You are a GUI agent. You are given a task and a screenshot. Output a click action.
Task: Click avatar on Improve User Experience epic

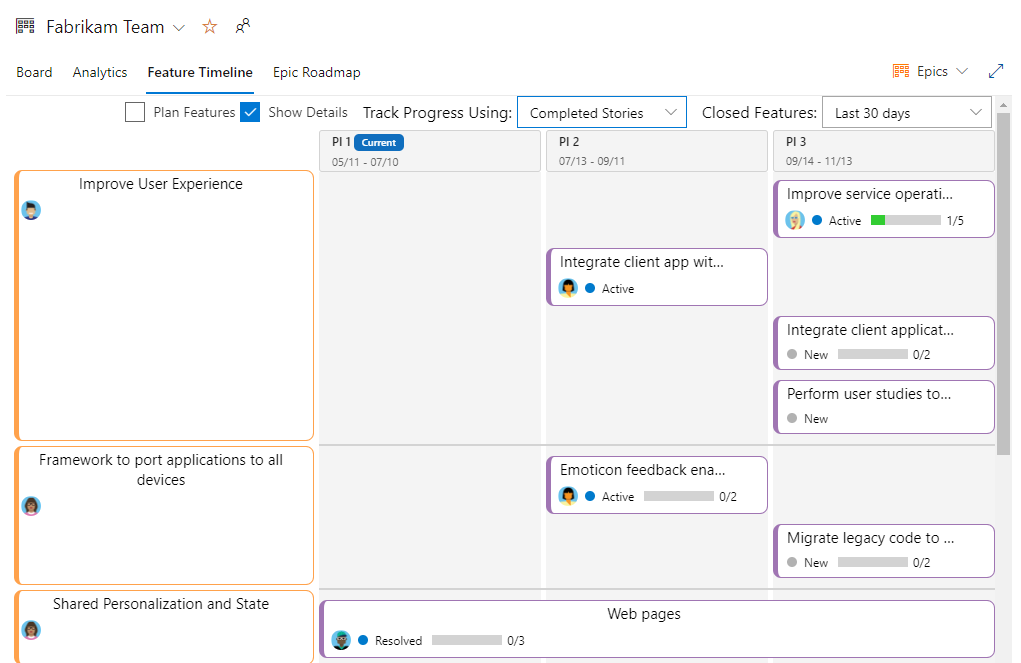(x=31, y=210)
